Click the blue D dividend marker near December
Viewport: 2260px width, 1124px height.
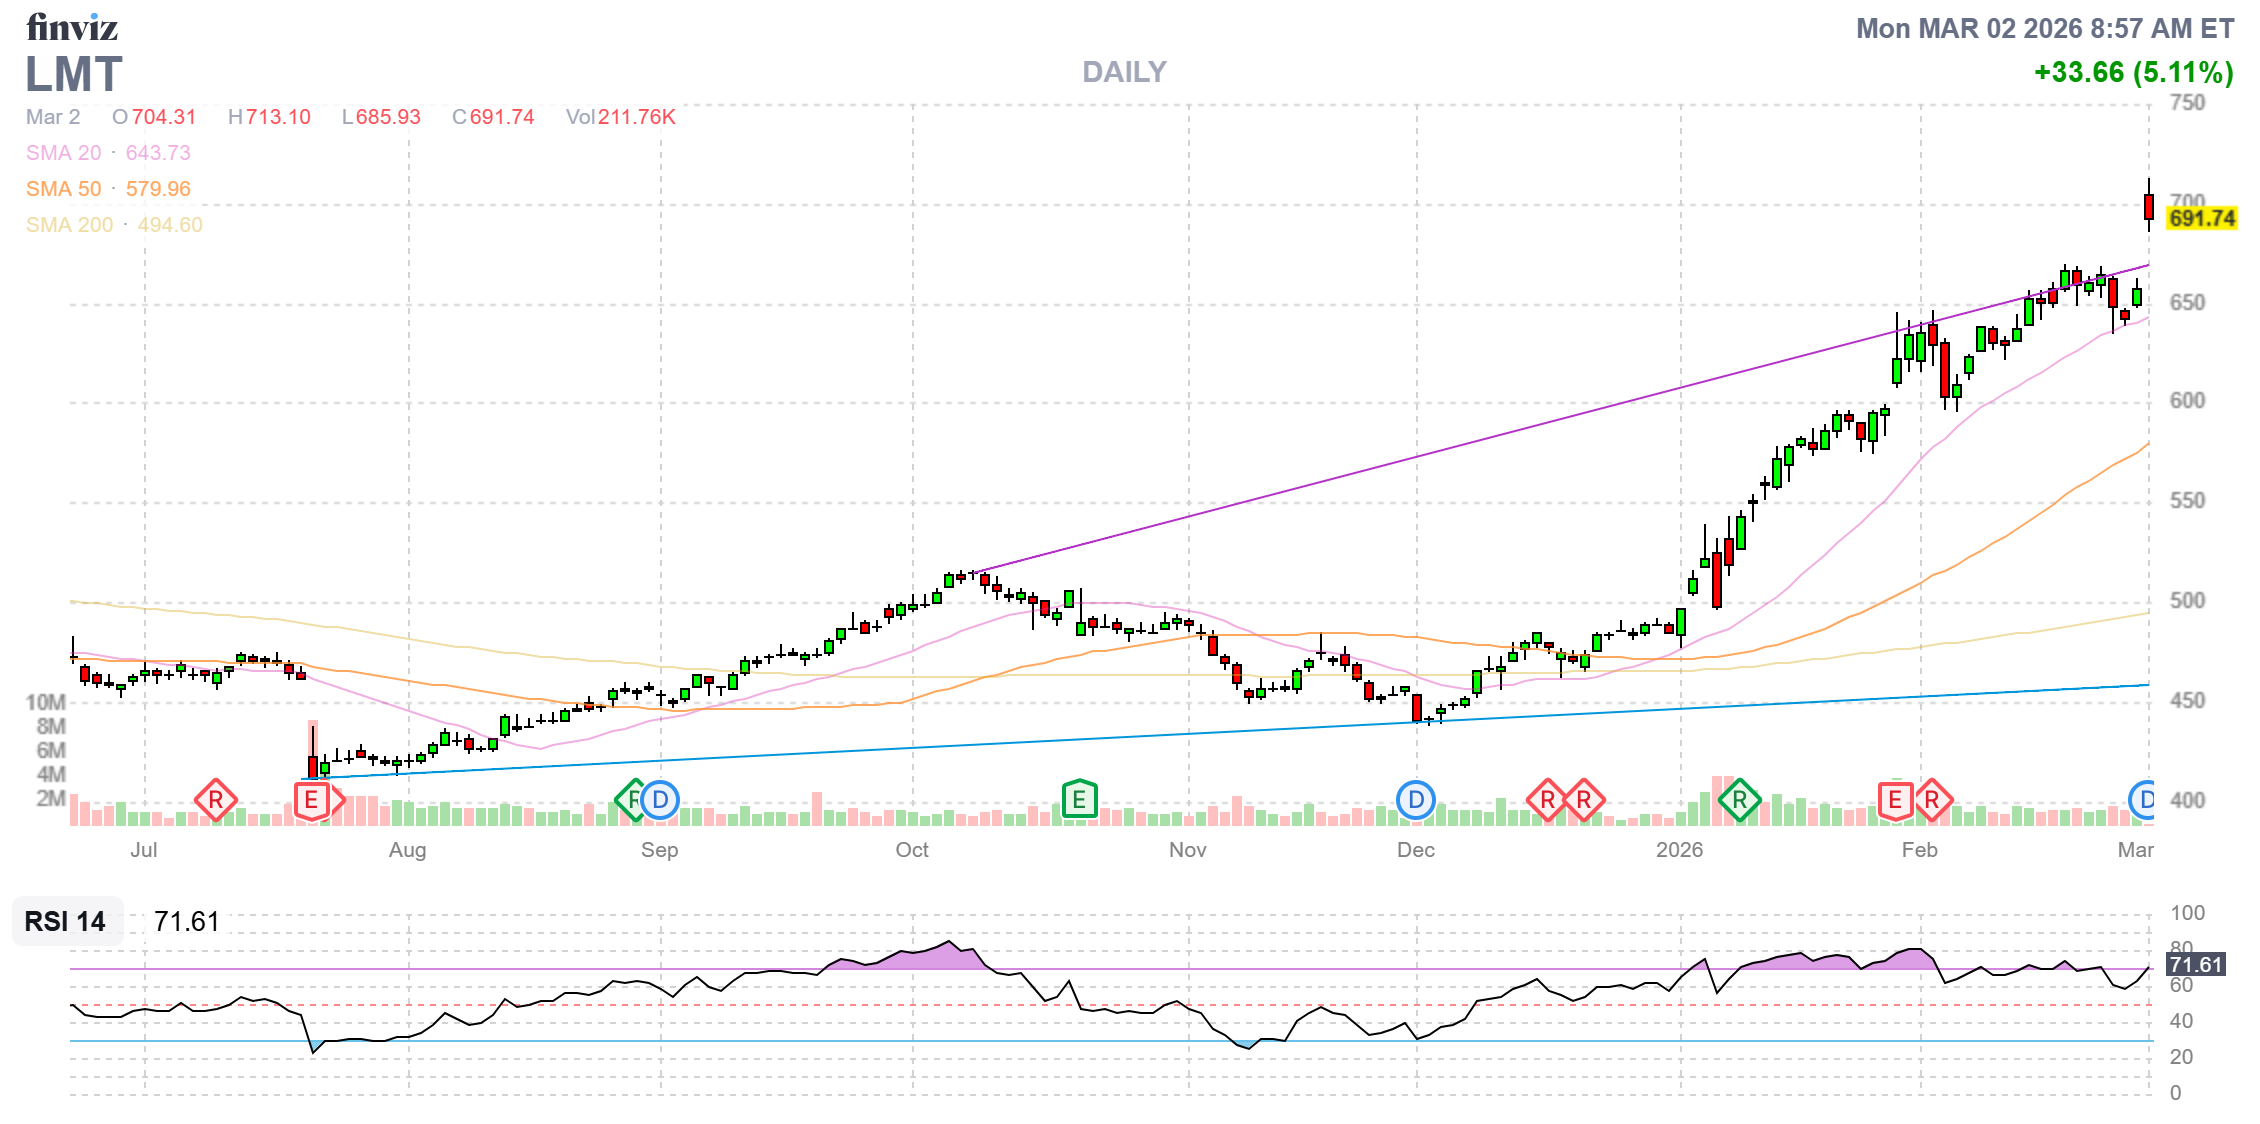tap(1415, 800)
